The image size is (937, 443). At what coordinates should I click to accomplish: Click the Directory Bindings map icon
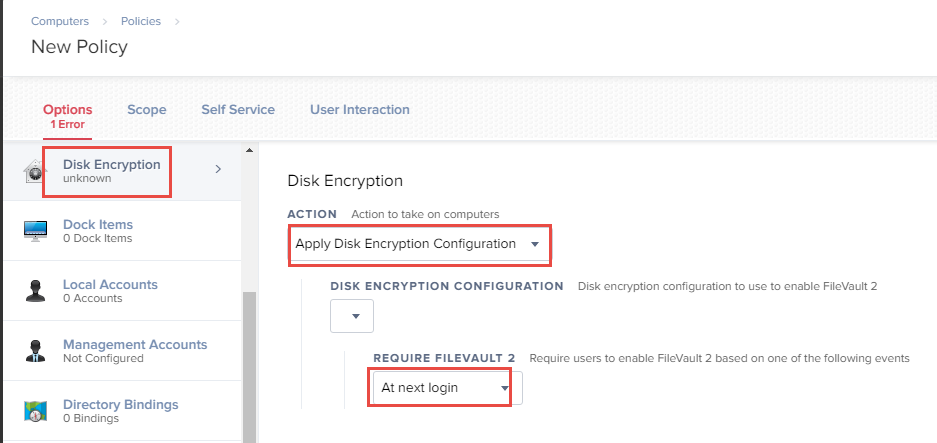[x=35, y=411]
